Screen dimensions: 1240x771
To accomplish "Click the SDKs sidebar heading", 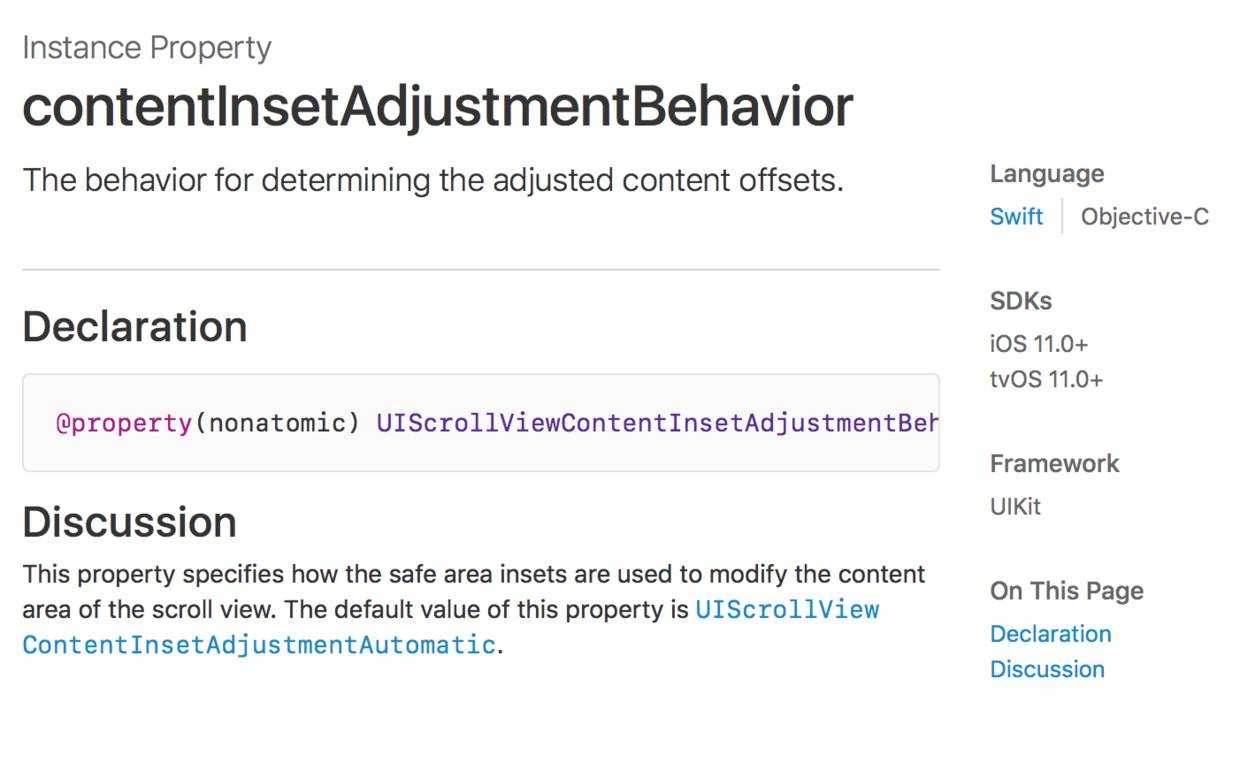I will (x=1021, y=301).
